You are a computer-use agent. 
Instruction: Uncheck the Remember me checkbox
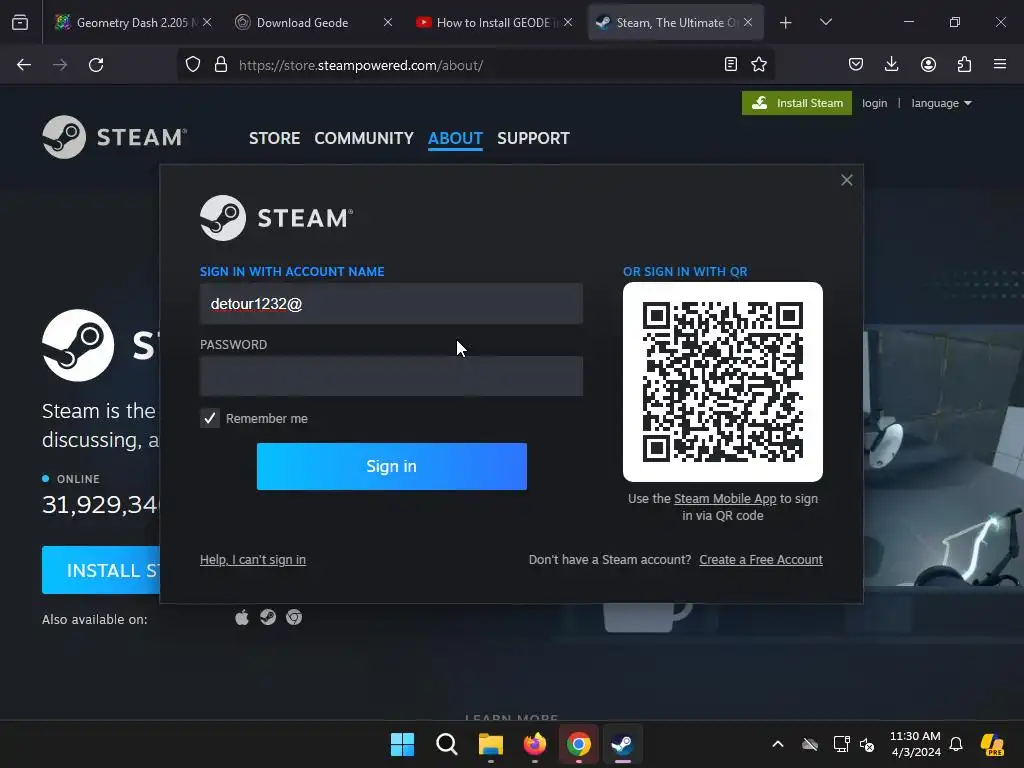210,418
